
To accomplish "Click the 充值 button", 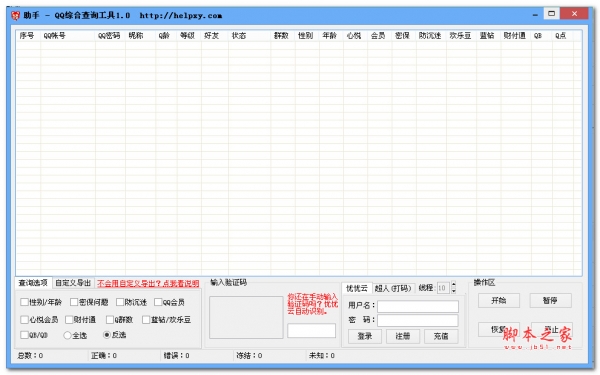I will [441, 336].
